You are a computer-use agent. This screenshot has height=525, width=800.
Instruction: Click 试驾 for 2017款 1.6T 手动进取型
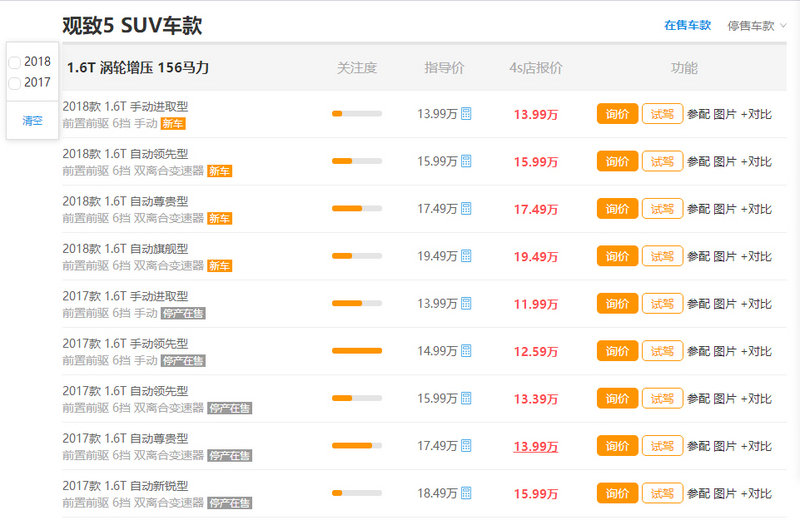point(662,304)
